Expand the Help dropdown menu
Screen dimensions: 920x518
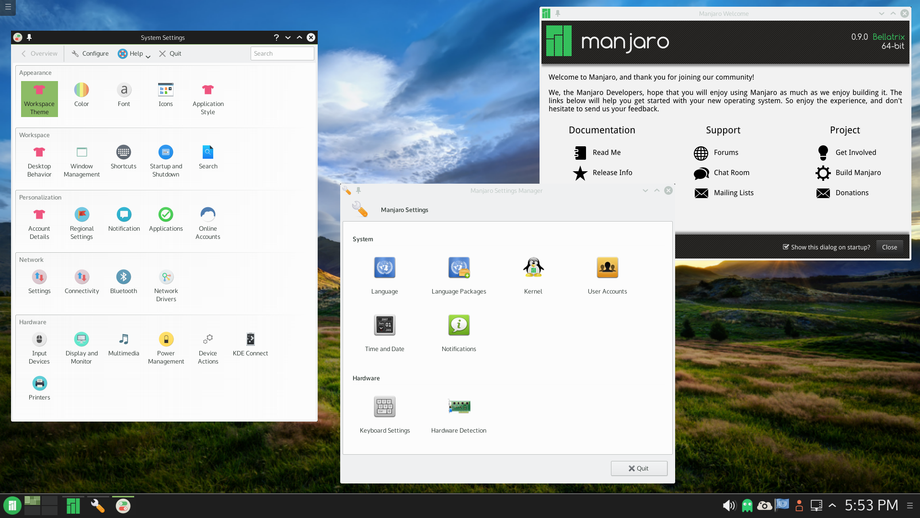click(134, 54)
